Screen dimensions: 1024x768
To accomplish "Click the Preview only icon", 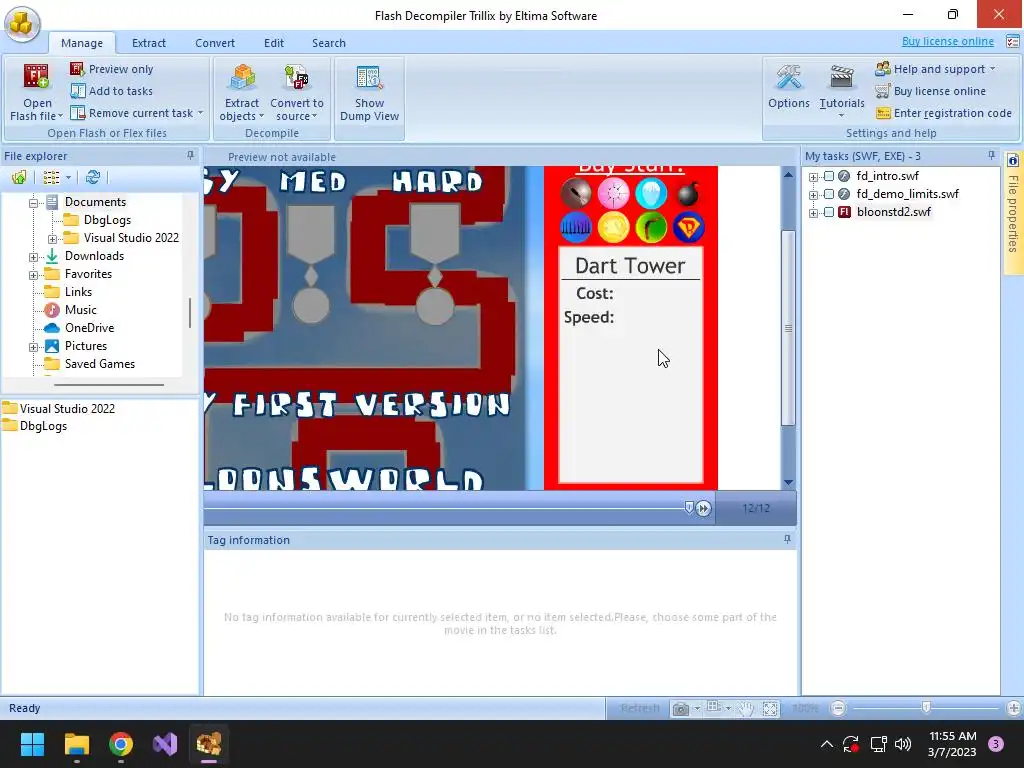I will coord(77,69).
